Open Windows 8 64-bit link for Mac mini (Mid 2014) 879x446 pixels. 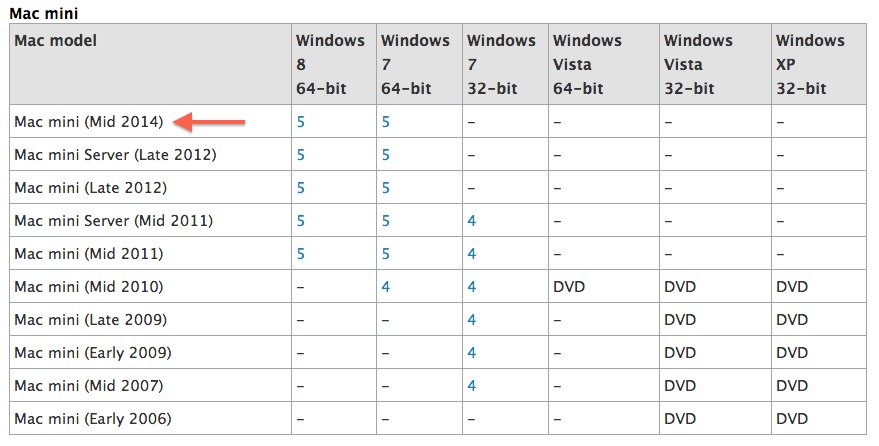coord(300,122)
